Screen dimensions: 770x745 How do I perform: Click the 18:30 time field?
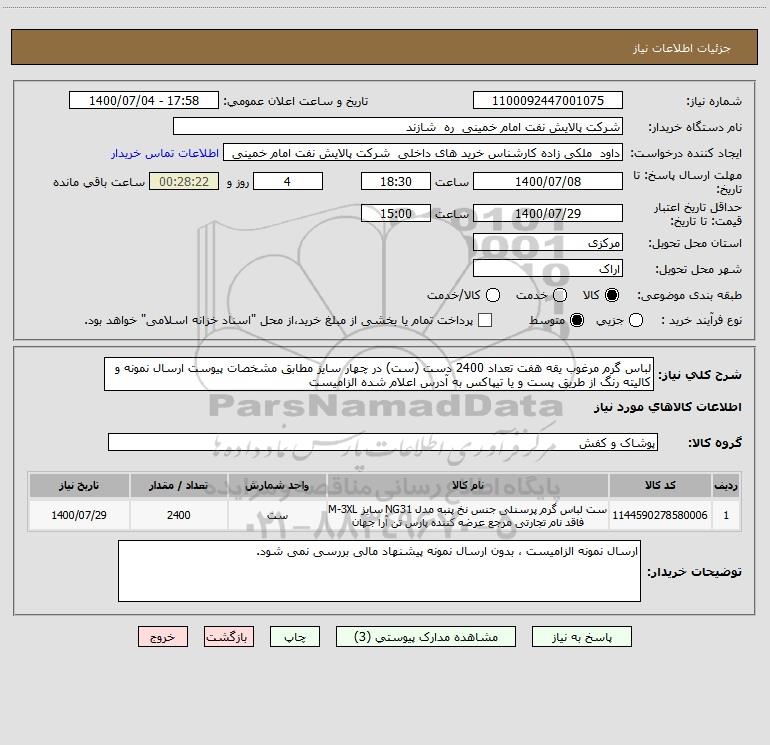396,182
